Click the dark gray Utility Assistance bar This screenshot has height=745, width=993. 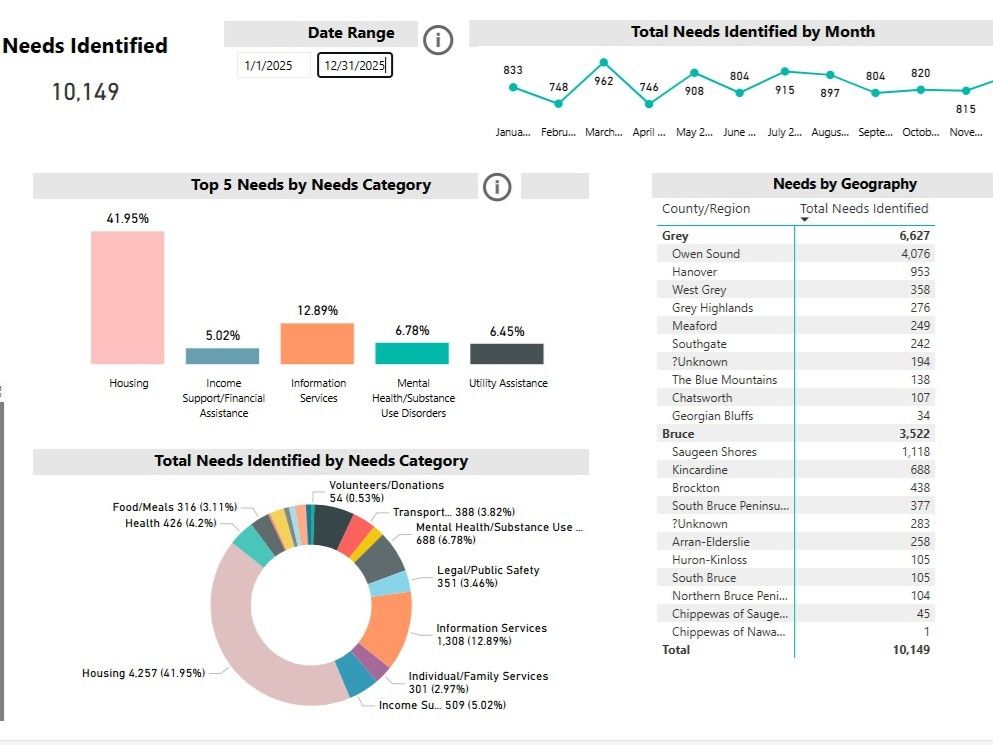(x=507, y=354)
